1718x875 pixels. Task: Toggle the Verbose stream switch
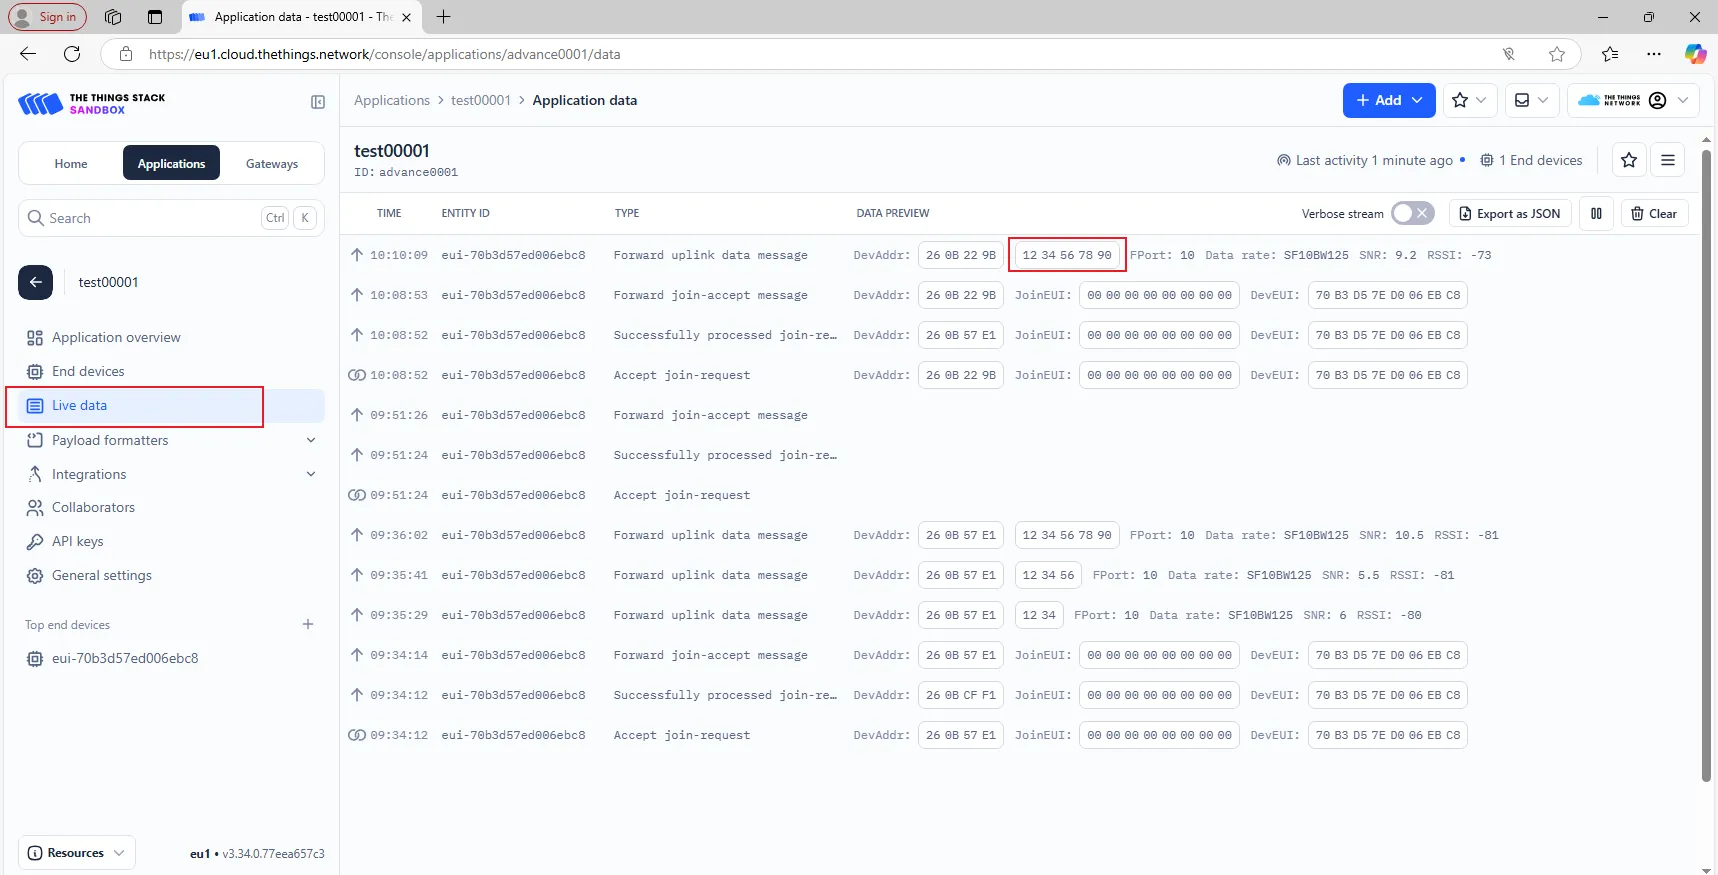click(1412, 213)
